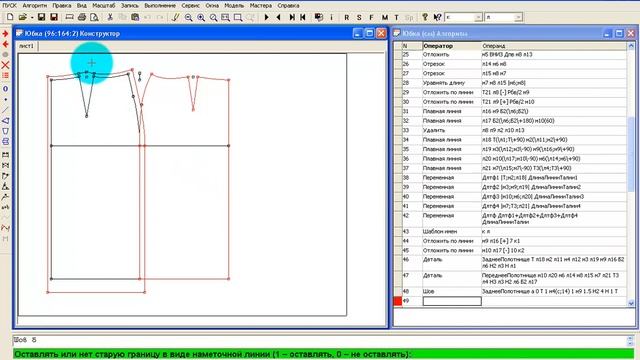Click the skip-to-start arrow icon
This screenshot has height=360, width=640.
(x=303, y=17)
